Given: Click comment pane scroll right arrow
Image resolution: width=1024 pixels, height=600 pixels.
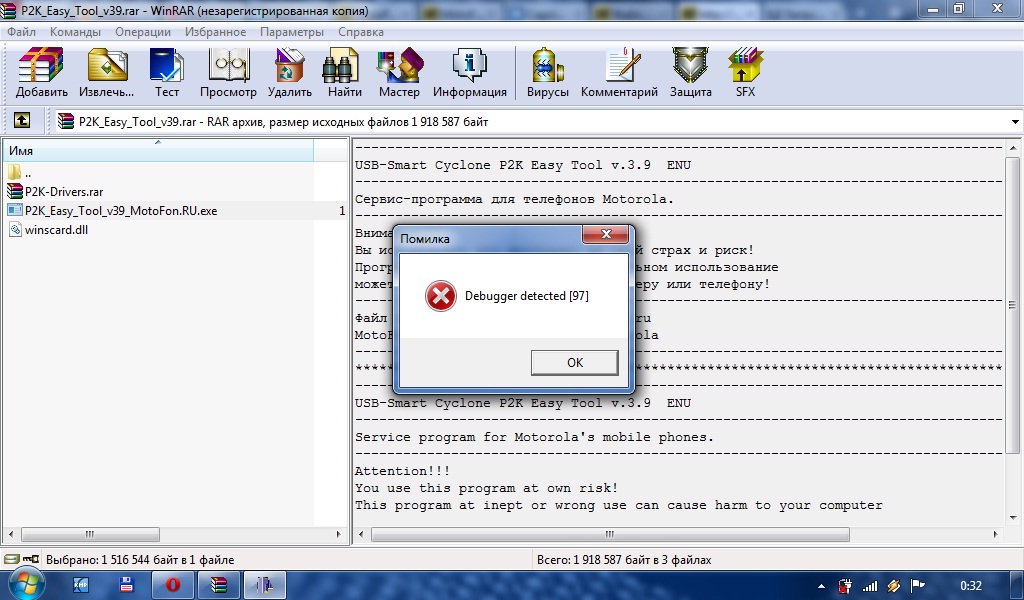Looking at the screenshot, I should click(x=995, y=534).
